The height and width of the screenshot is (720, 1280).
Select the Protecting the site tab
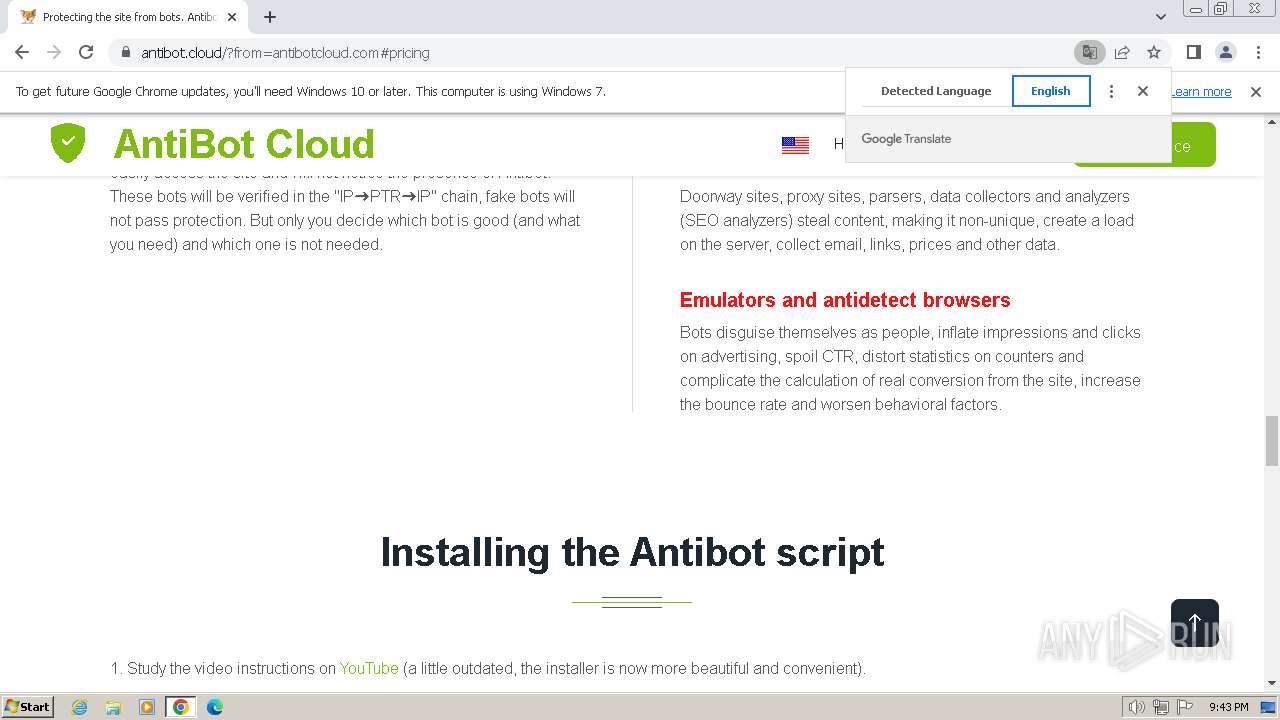tap(128, 17)
